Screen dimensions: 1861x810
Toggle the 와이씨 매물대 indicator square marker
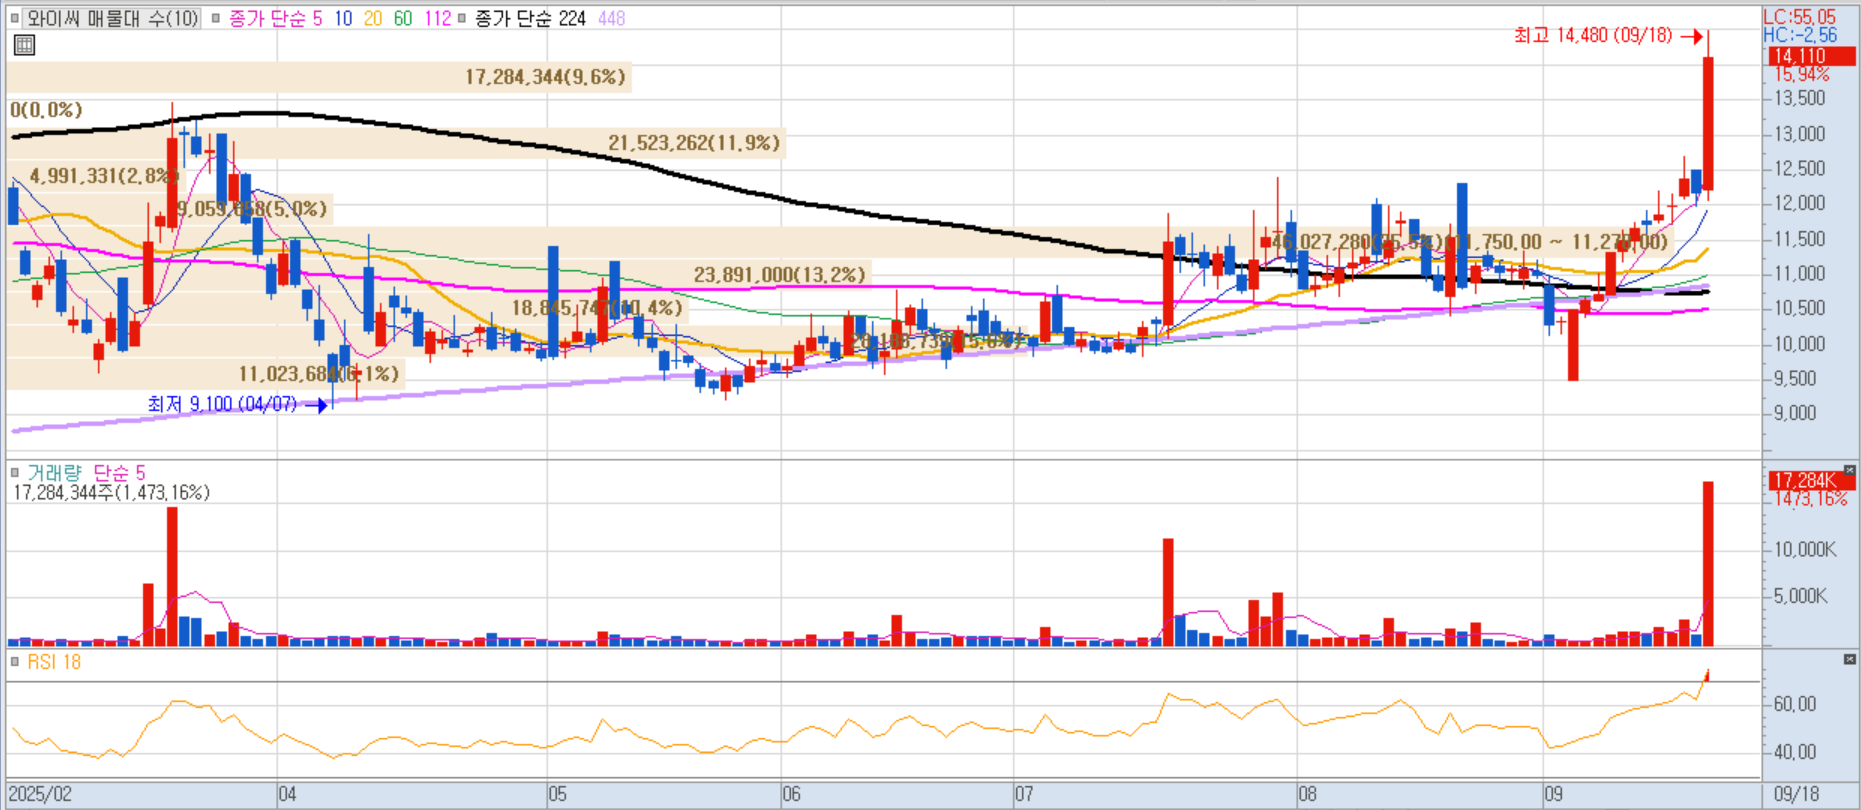tap(15, 18)
